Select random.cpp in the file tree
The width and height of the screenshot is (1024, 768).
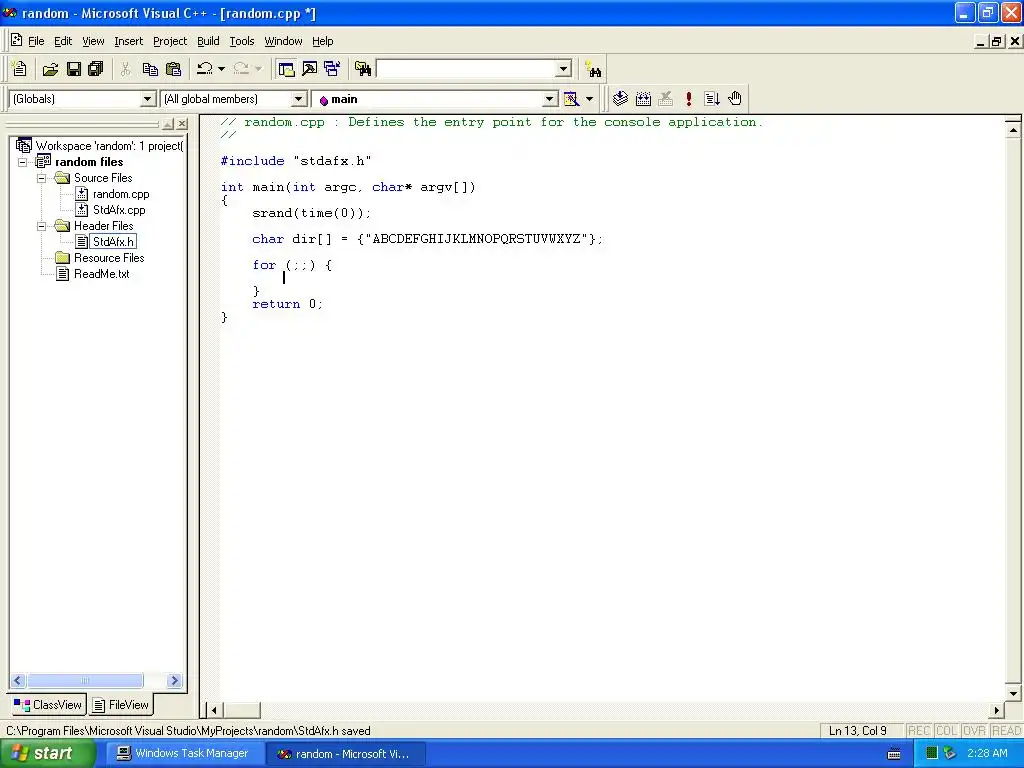121,194
